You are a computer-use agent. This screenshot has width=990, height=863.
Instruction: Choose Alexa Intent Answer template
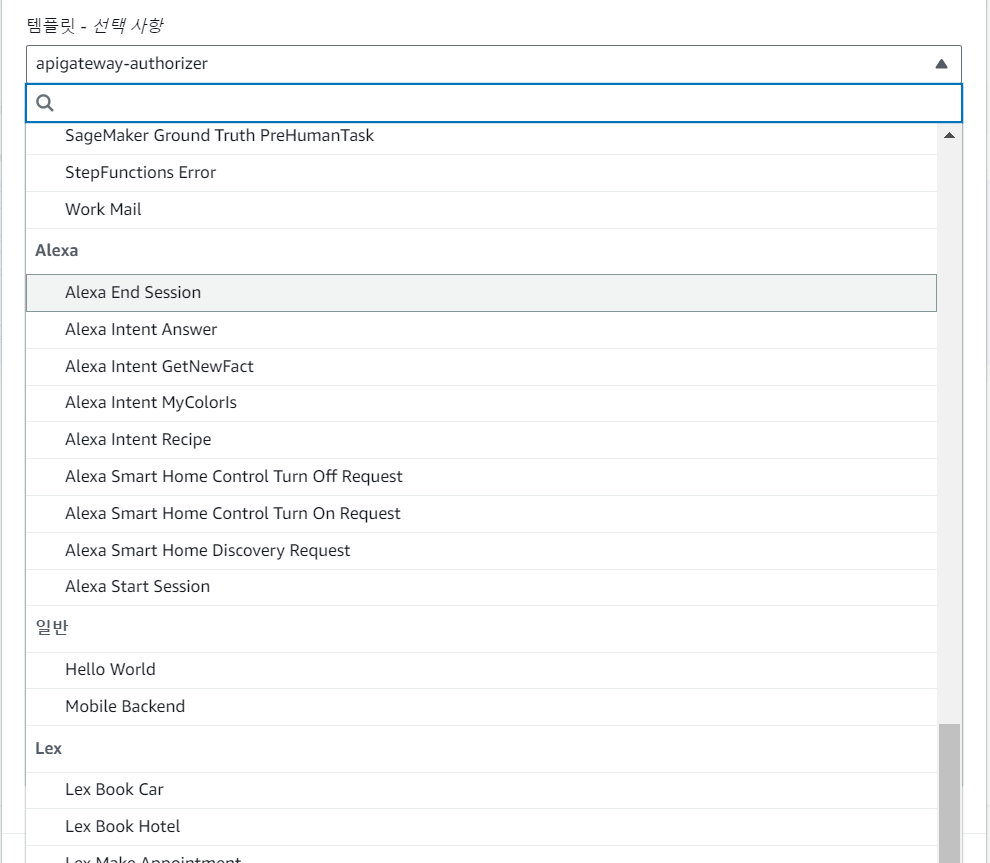click(x=481, y=330)
